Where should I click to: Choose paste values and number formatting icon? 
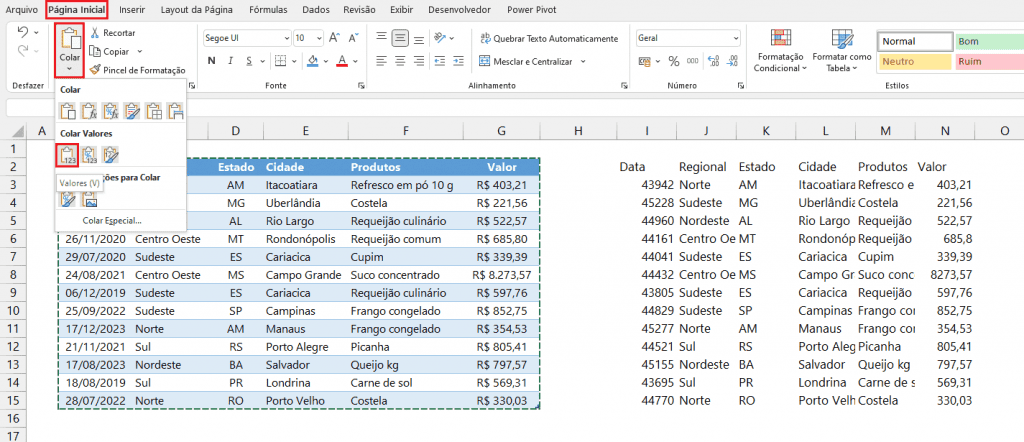(89, 155)
